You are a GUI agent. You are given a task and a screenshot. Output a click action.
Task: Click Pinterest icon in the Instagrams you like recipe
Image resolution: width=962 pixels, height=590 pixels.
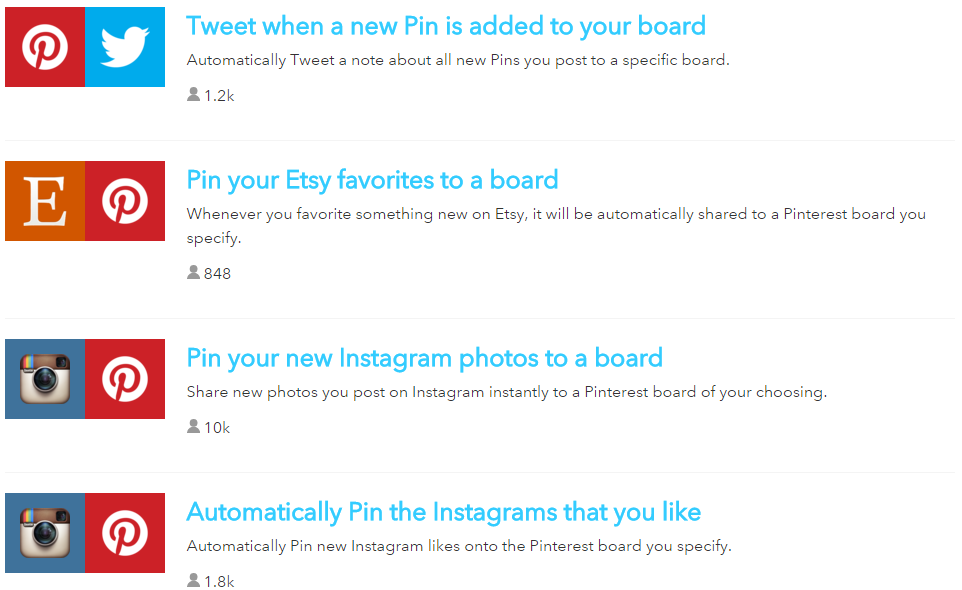125,533
